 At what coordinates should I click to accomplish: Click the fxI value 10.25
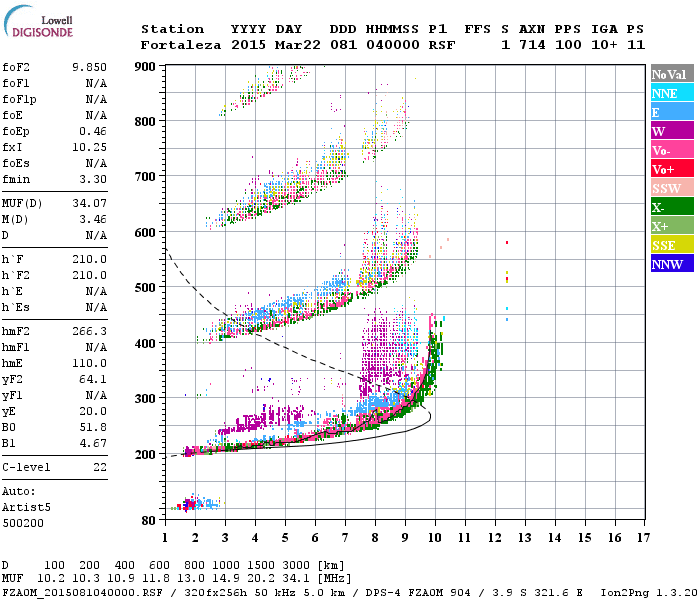(89, 147)
